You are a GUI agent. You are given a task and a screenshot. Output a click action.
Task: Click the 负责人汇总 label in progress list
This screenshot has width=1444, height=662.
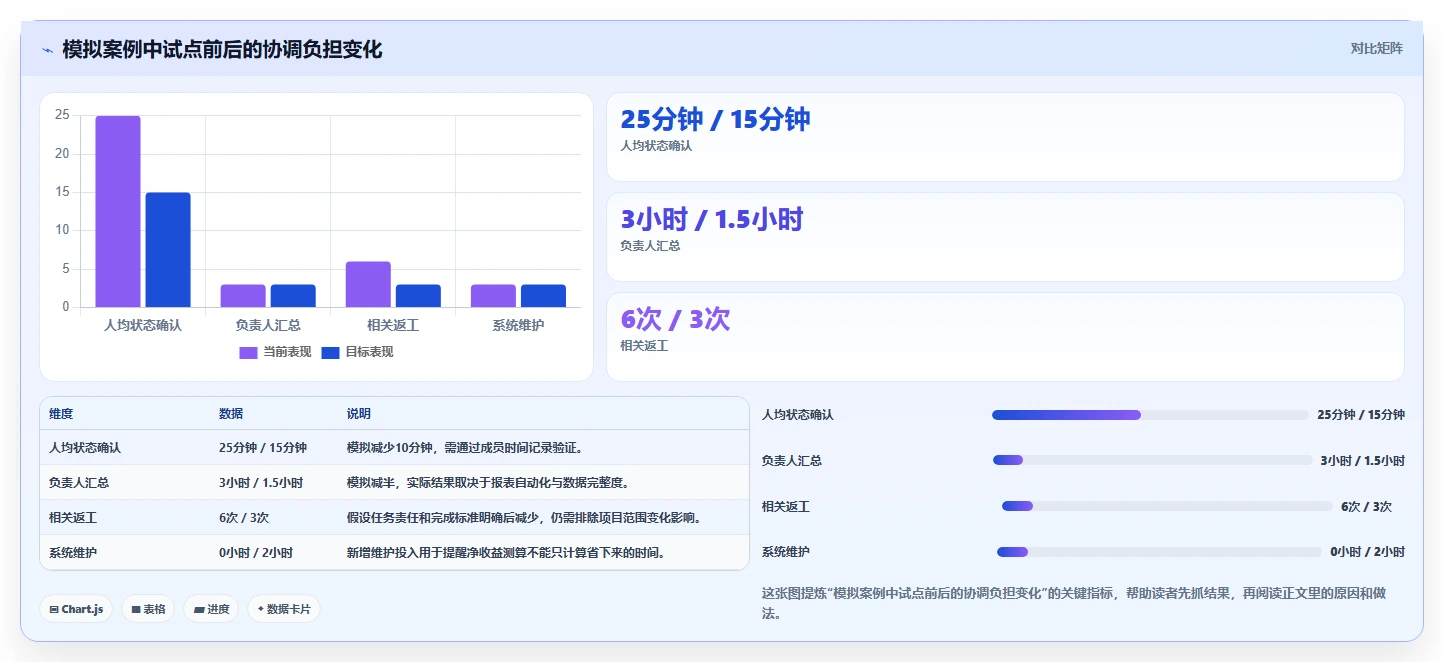[792, 461]
